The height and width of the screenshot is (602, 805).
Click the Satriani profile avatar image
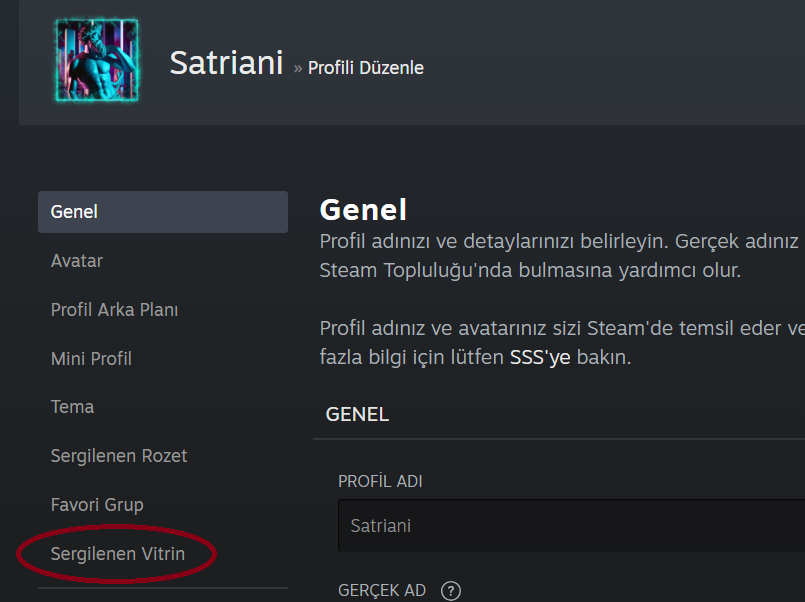(x=97, y=60)
